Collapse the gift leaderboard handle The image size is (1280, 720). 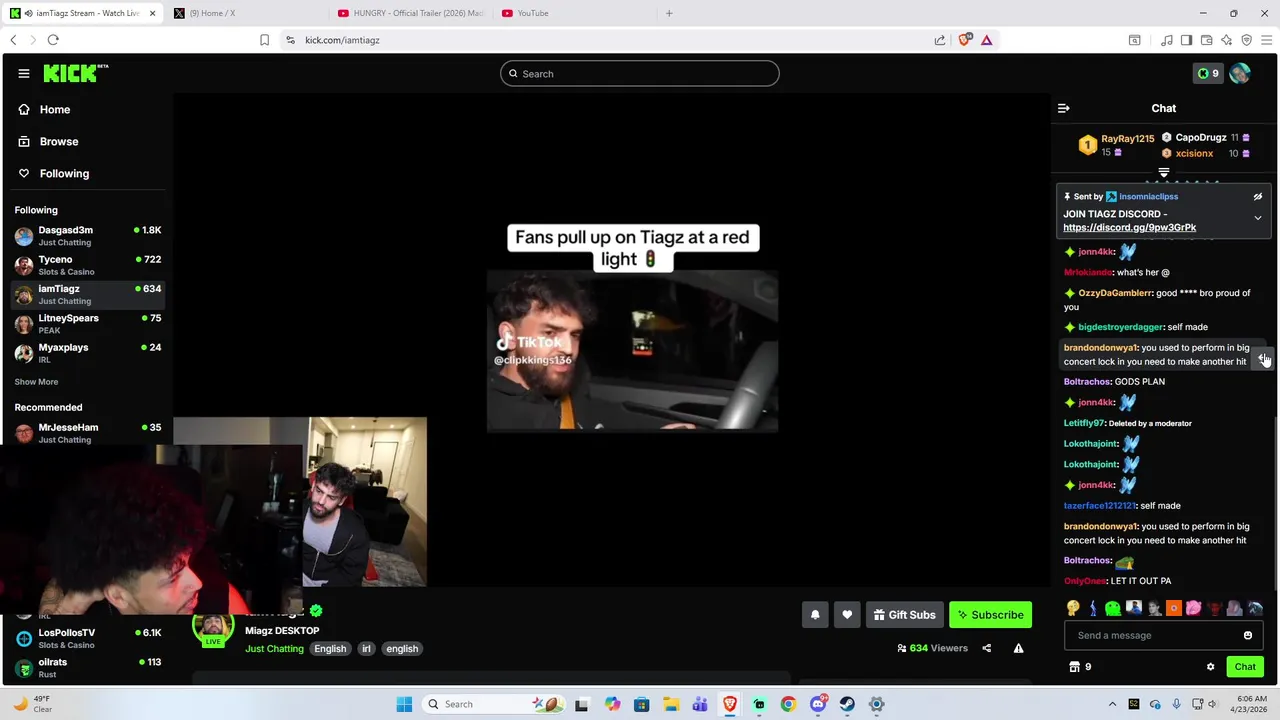1163,173
